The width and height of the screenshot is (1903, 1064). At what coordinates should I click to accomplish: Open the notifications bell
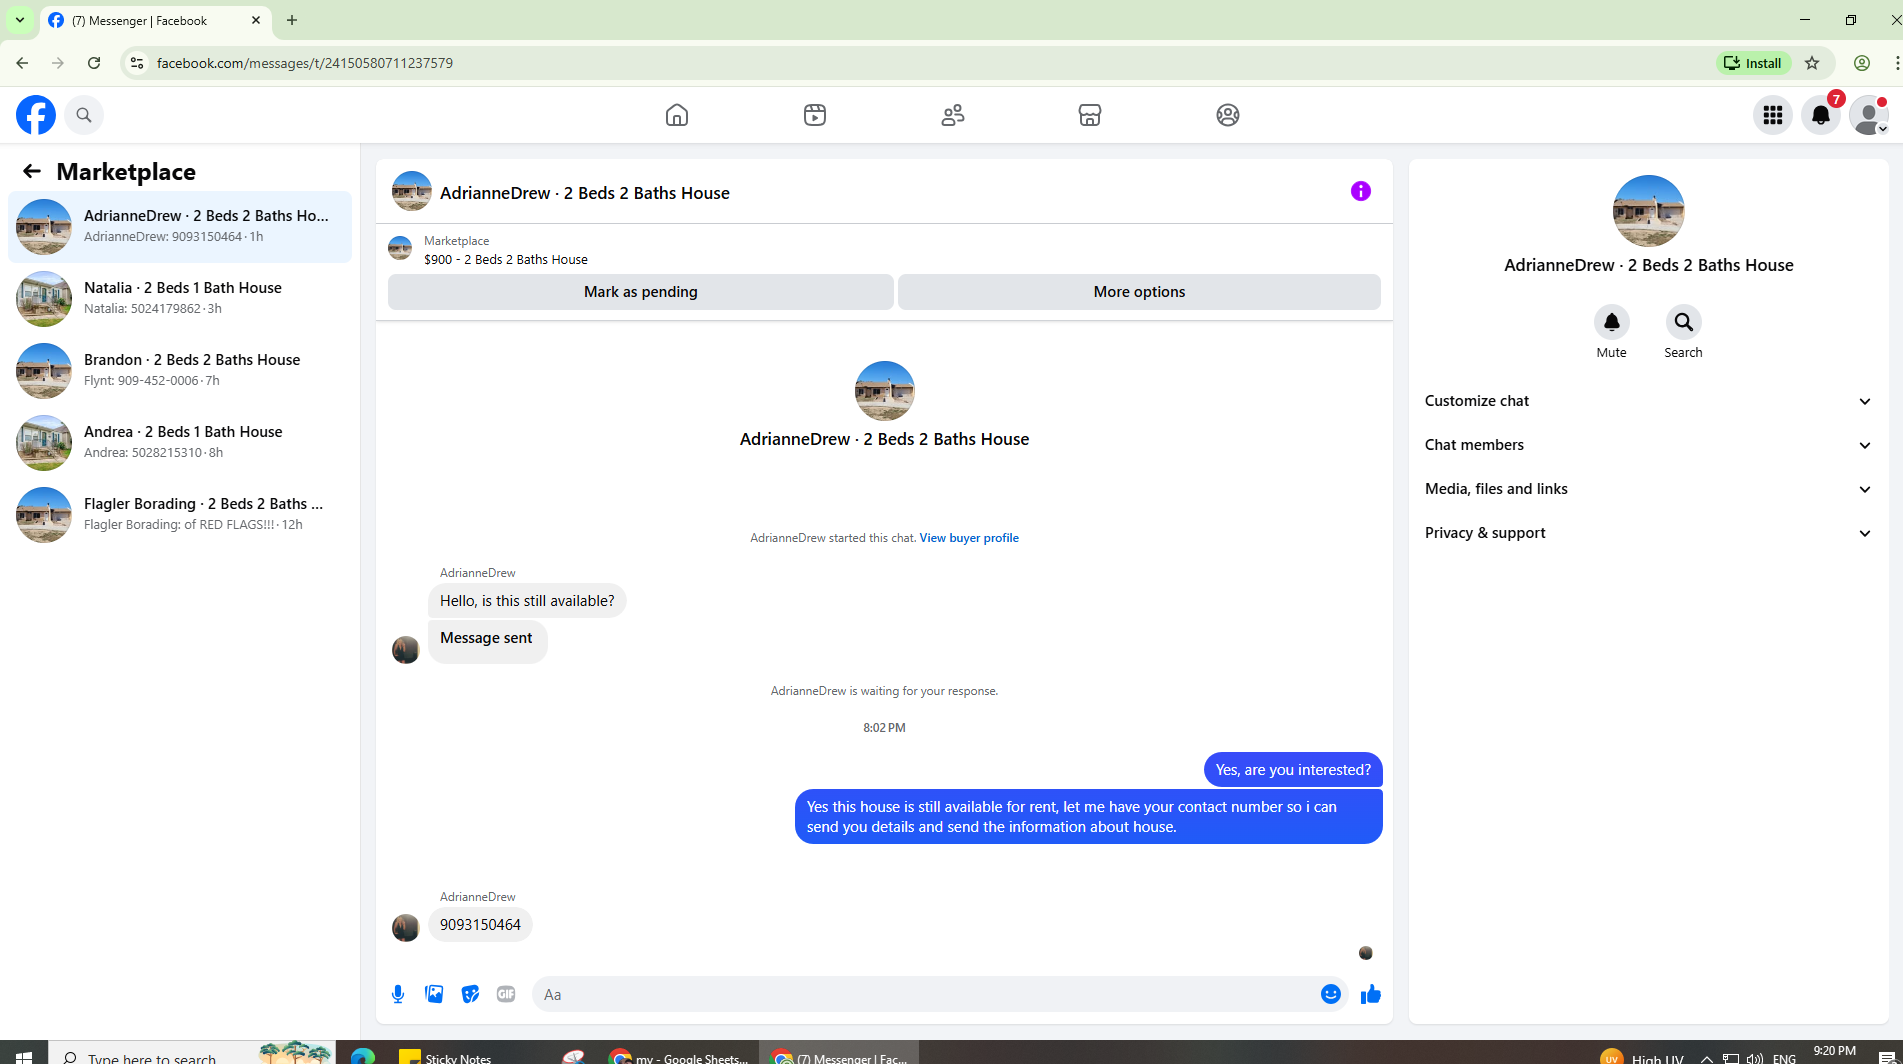pyautogui.click(x=1821, y=115)
